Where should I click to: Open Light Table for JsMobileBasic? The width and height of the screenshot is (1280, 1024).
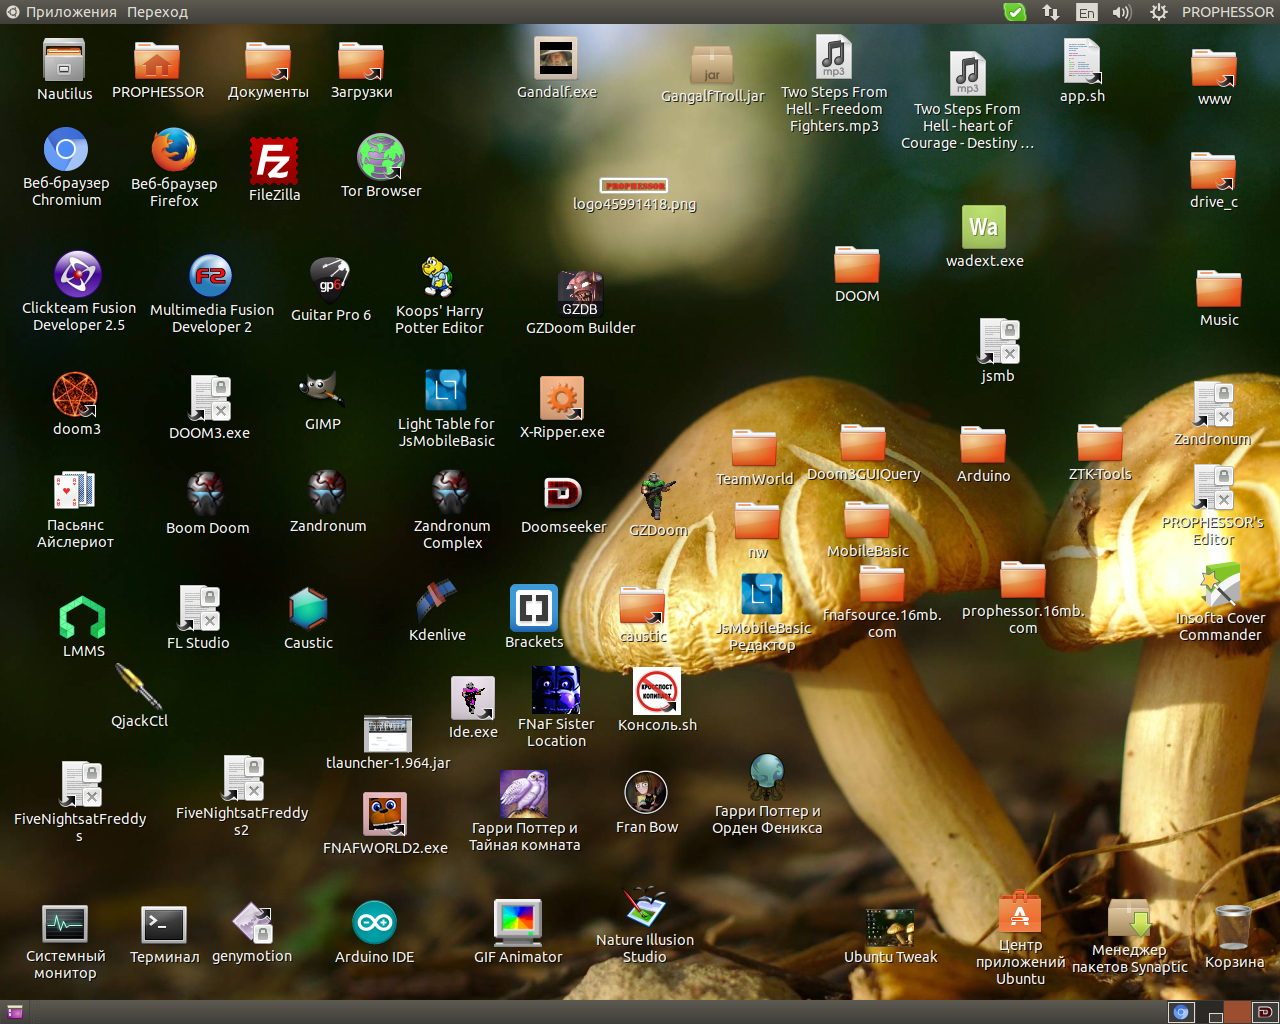[x=446, y=390]
